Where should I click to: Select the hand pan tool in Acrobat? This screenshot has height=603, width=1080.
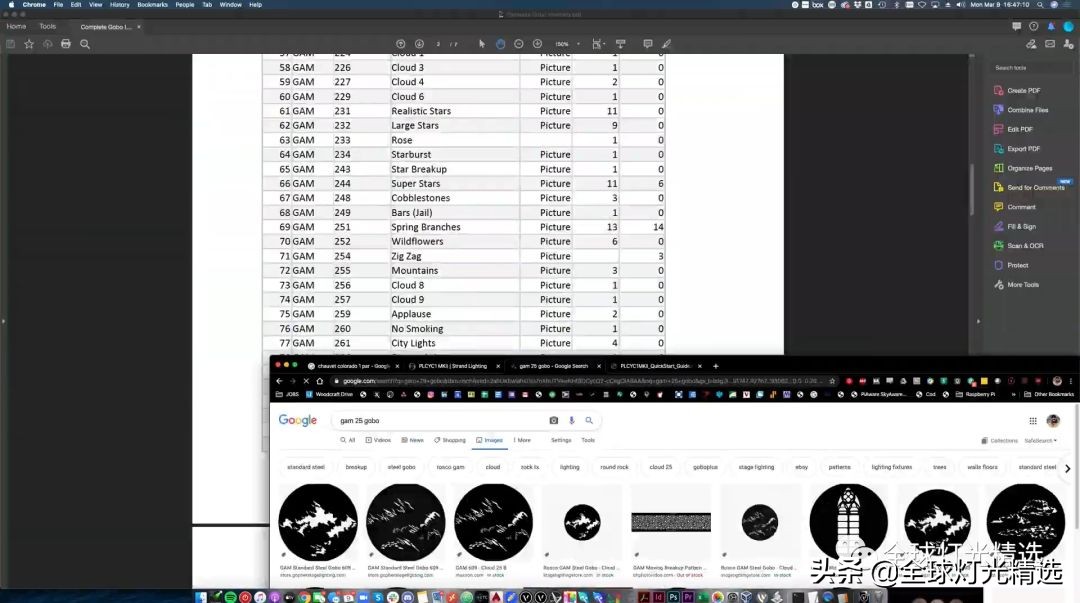pyautogui.click(x=500, y=43)
